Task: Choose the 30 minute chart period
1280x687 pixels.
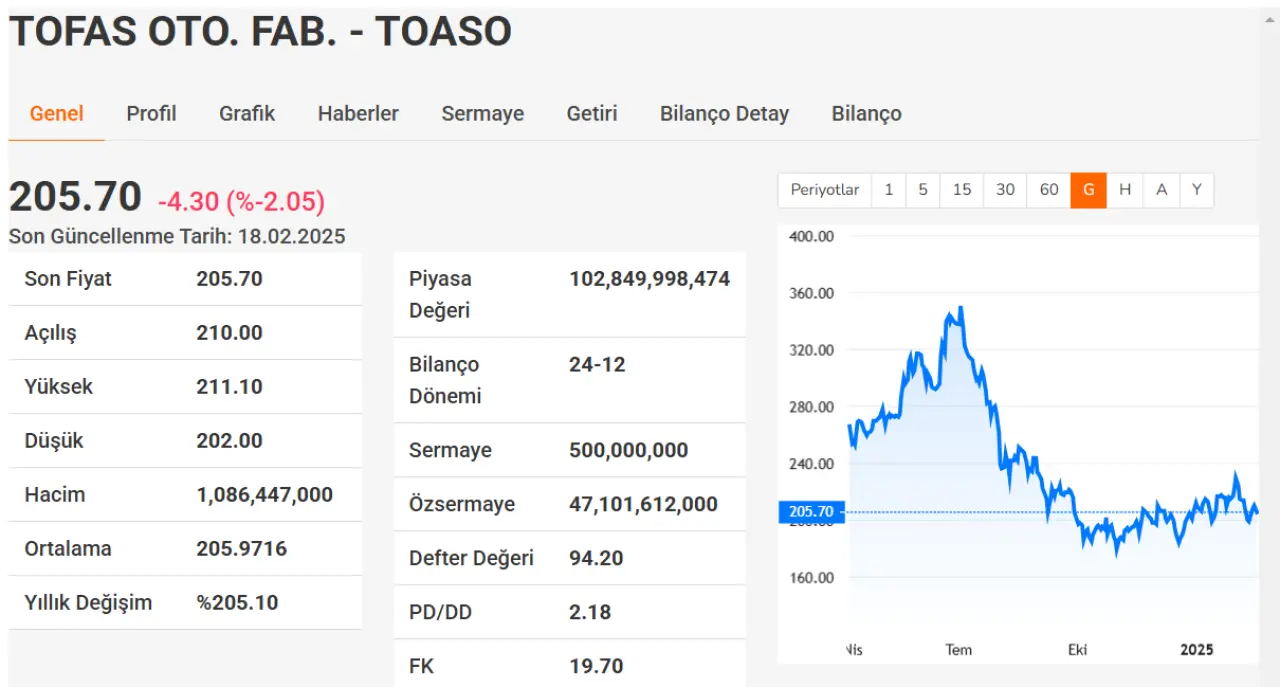Action: pos(1005,190)
